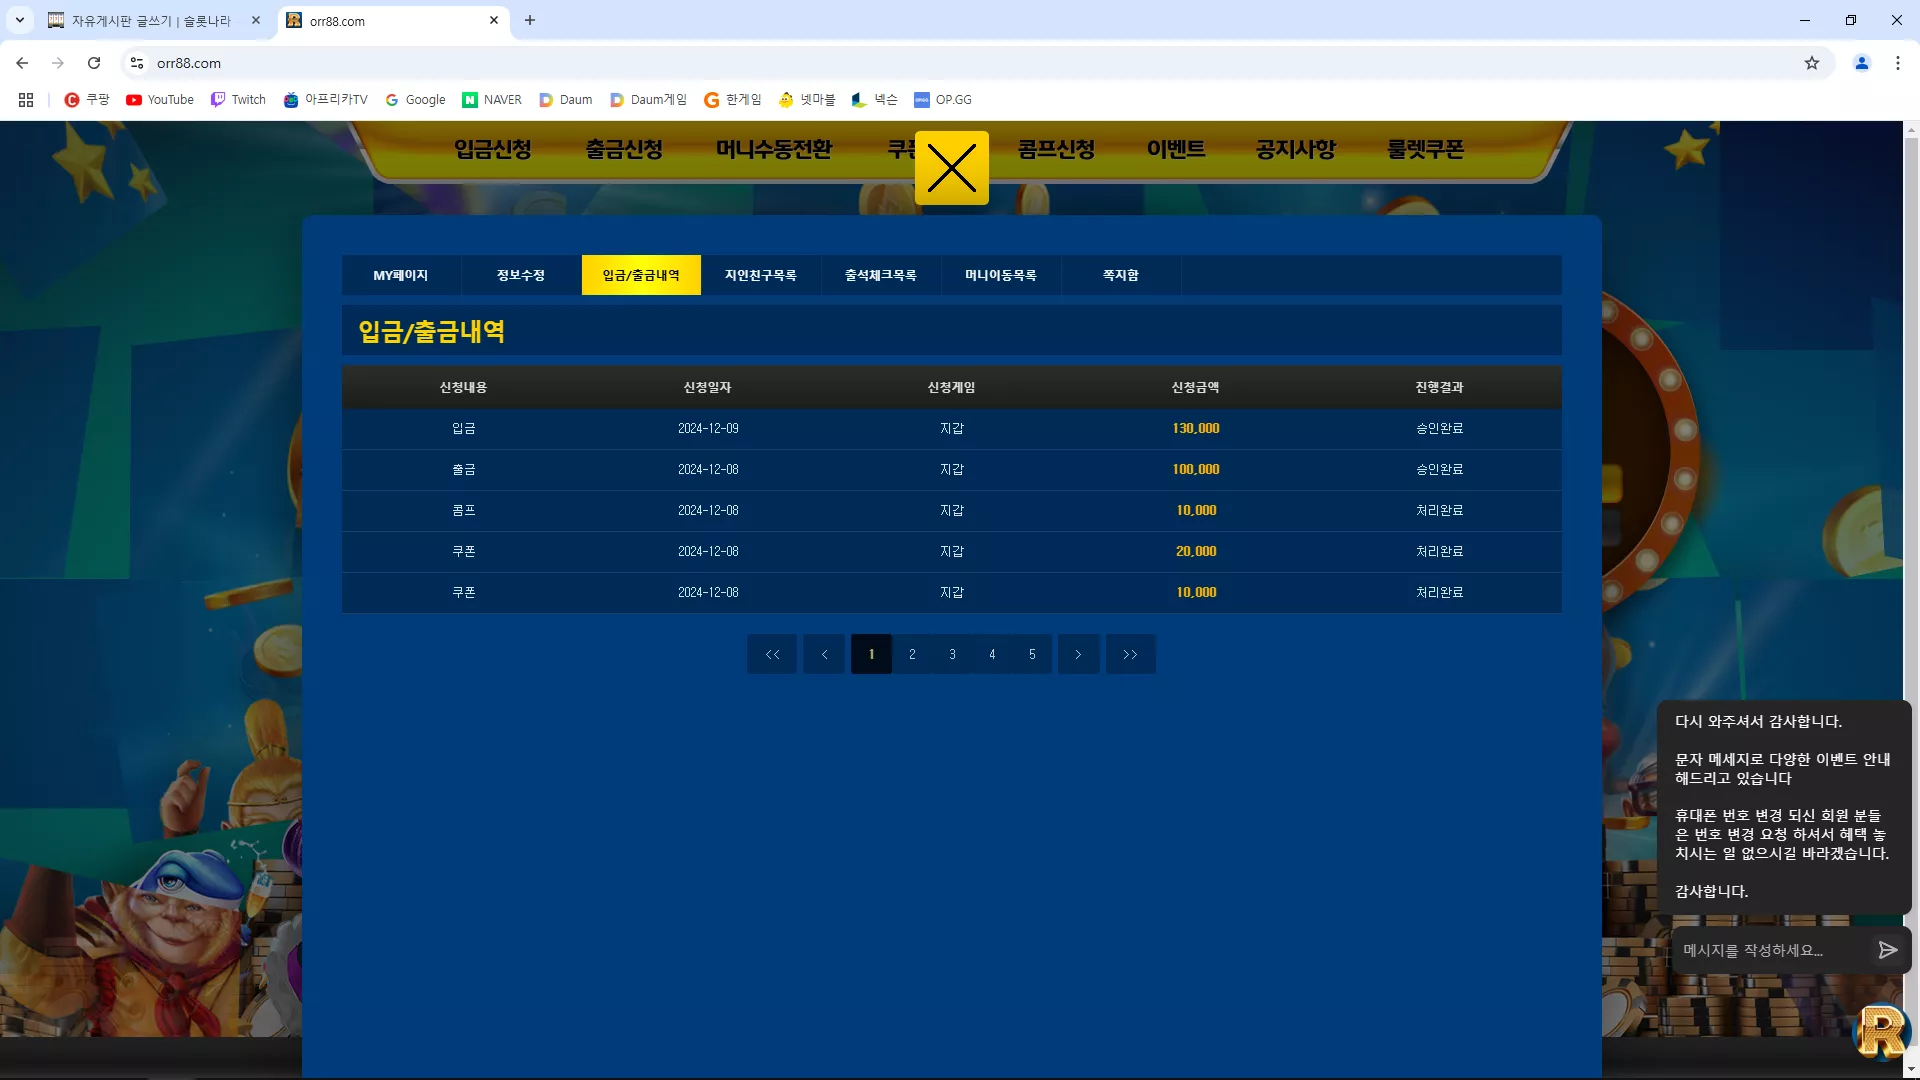Viewport: 1920px width, 1080px height.
Task: Switch to the 머니이동목록 tab
Action: [x=1001, y=275]
